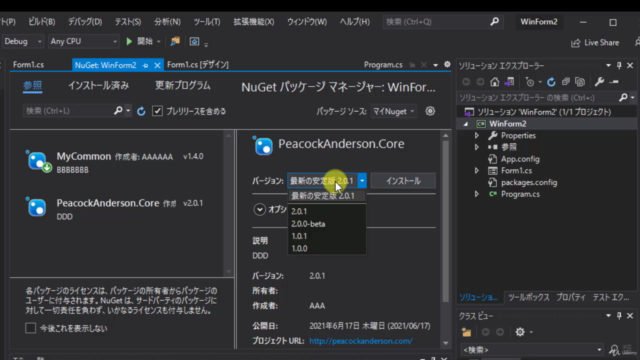Switch to the プロパティ panel tab
Viewport: 640px width, 360px height.
pyautogui.click(x=571, y=298)
